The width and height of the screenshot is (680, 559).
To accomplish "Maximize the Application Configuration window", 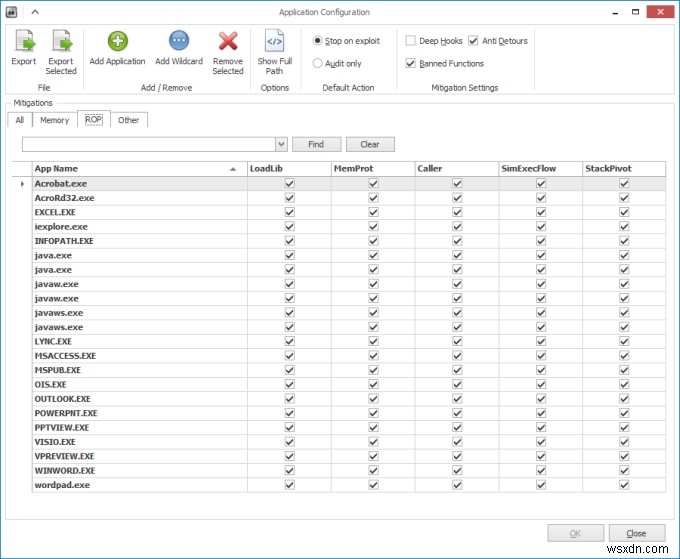I will pos(635,12).
